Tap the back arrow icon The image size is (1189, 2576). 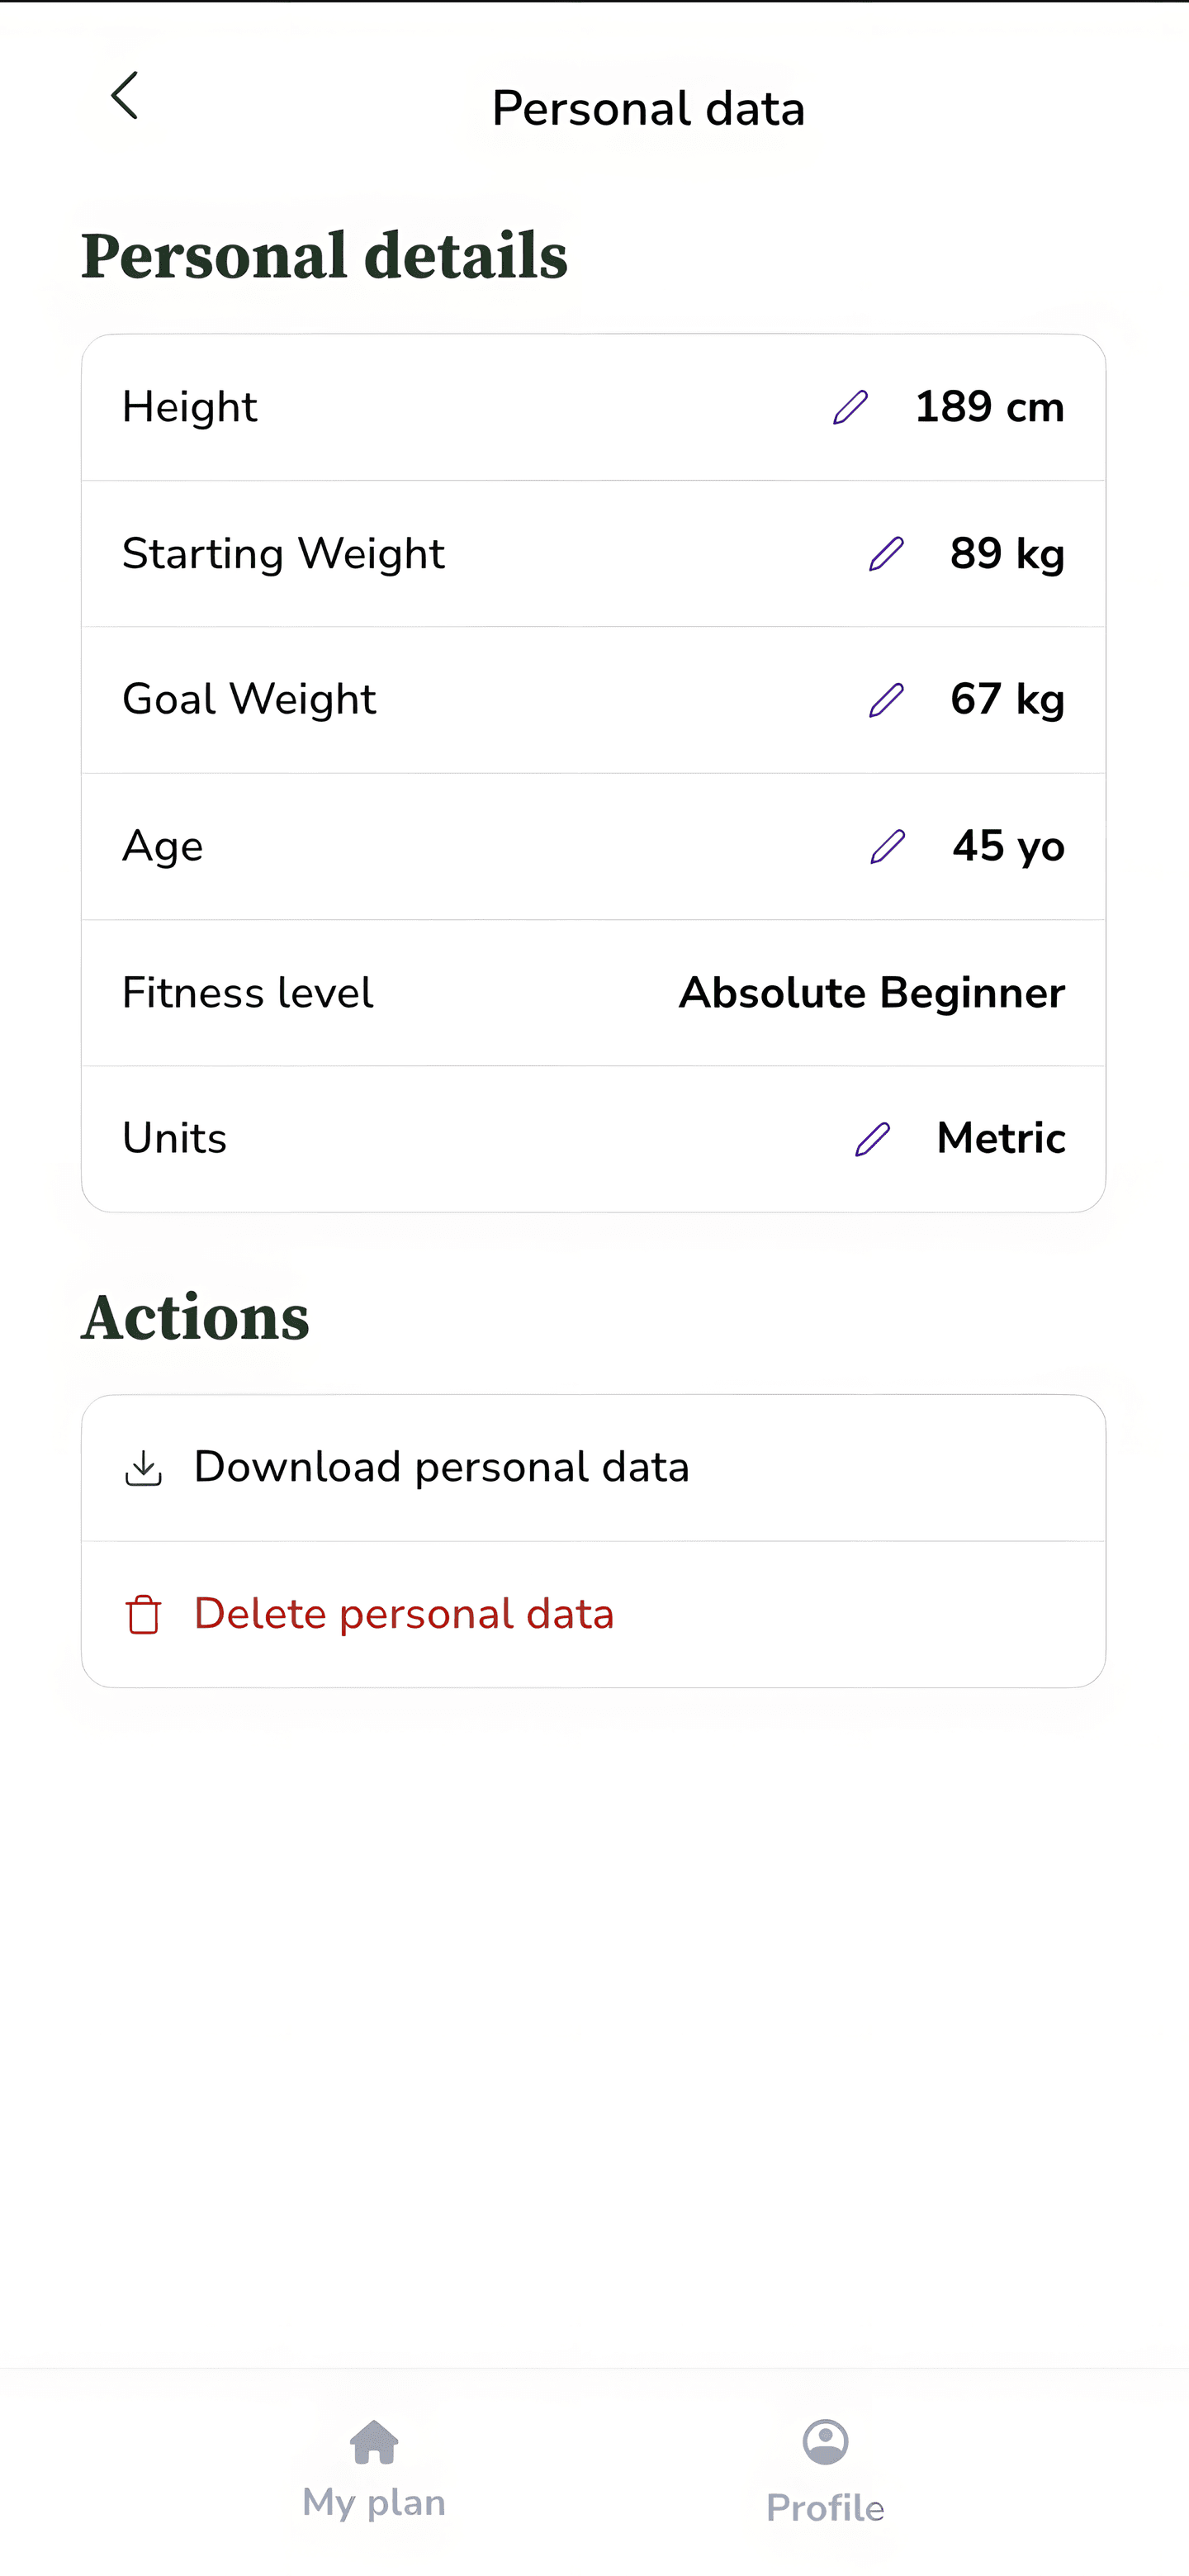click(x=124, y=96)
